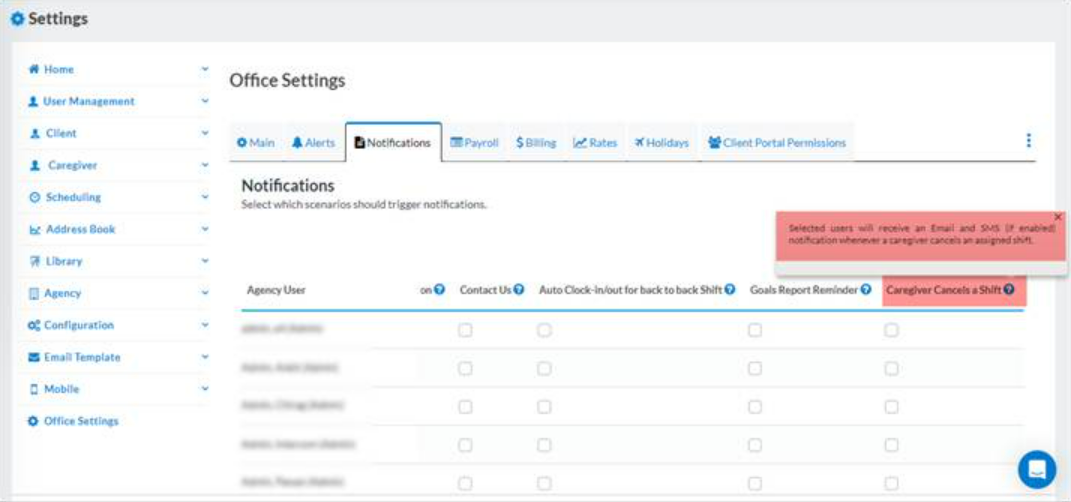Expand the Configuration menu chevron
Viewport: 1071px width, 502px height.
click(205, 325)
